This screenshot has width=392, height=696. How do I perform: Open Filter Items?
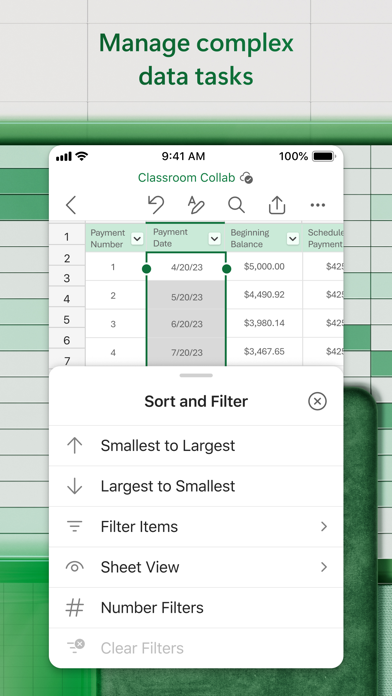(196, 526)
